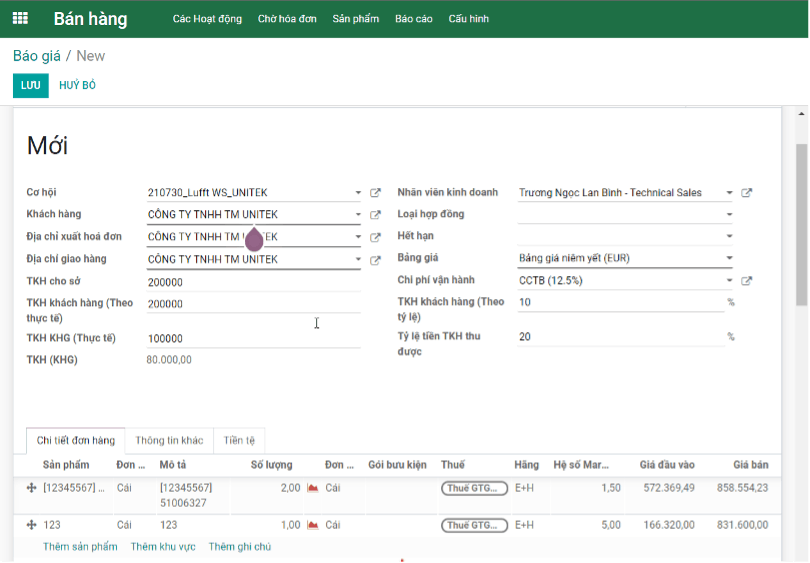The height and width of the screenshot is (563, 810).
Task: Open the Báo cáo menu
Action: click(x=414, y=19)
